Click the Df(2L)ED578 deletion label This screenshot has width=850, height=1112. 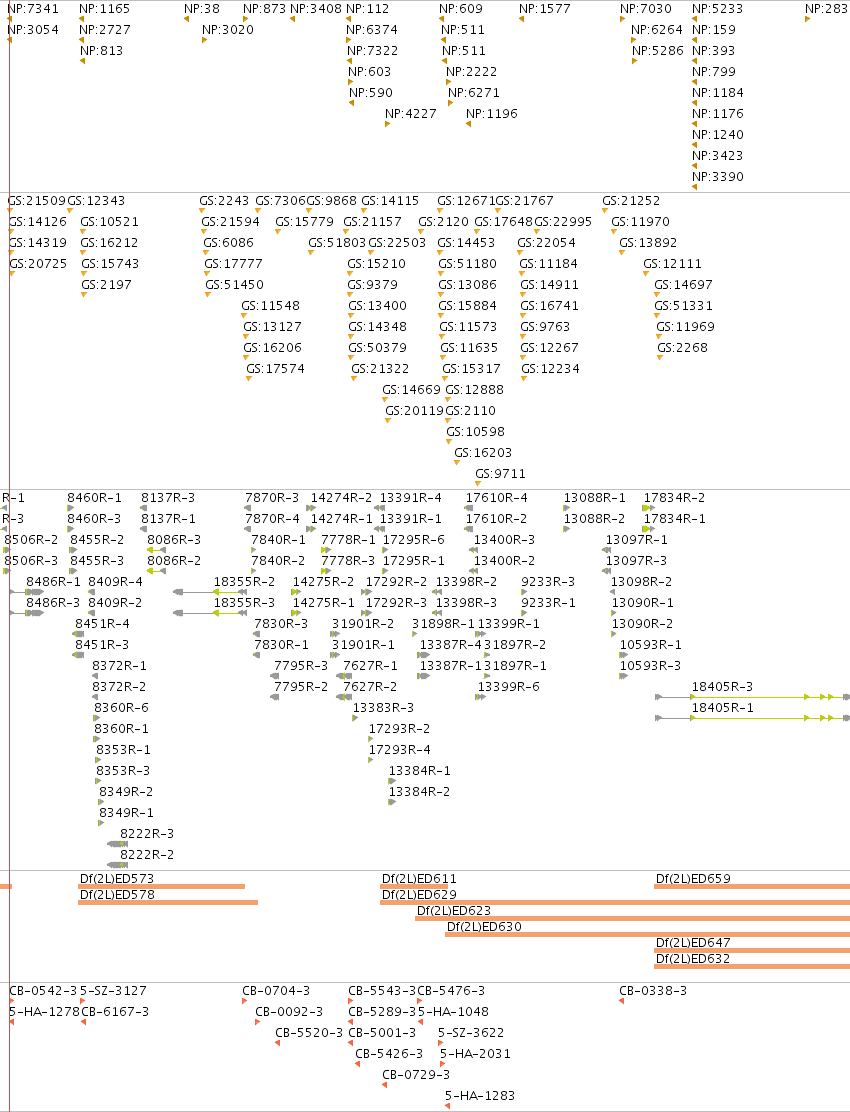tap(116, 895)
